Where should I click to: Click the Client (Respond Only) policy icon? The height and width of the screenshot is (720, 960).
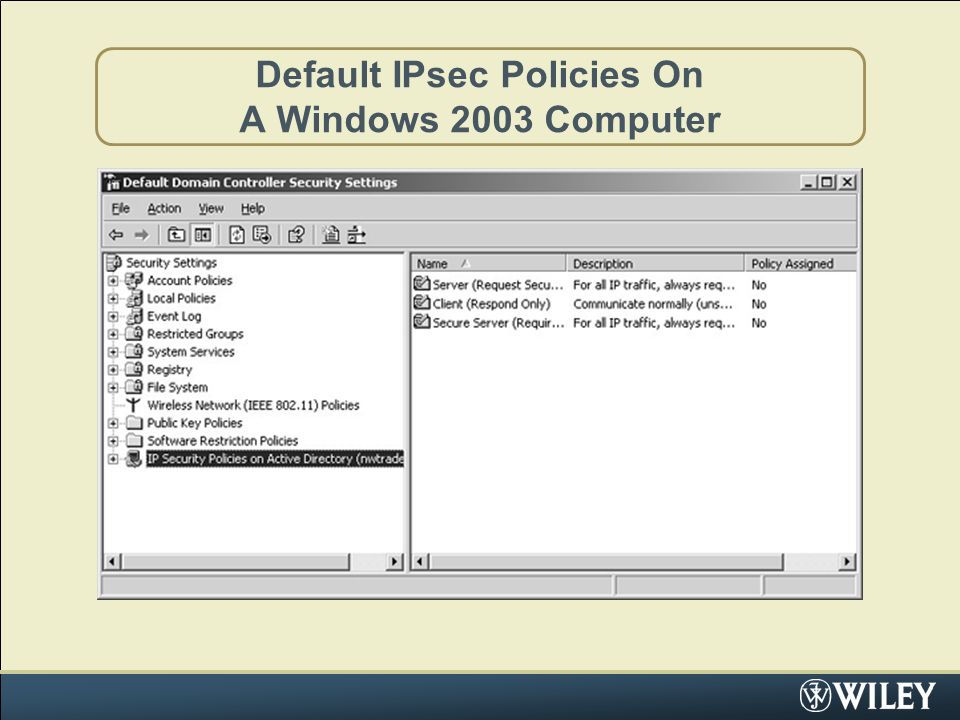point(422,302)
